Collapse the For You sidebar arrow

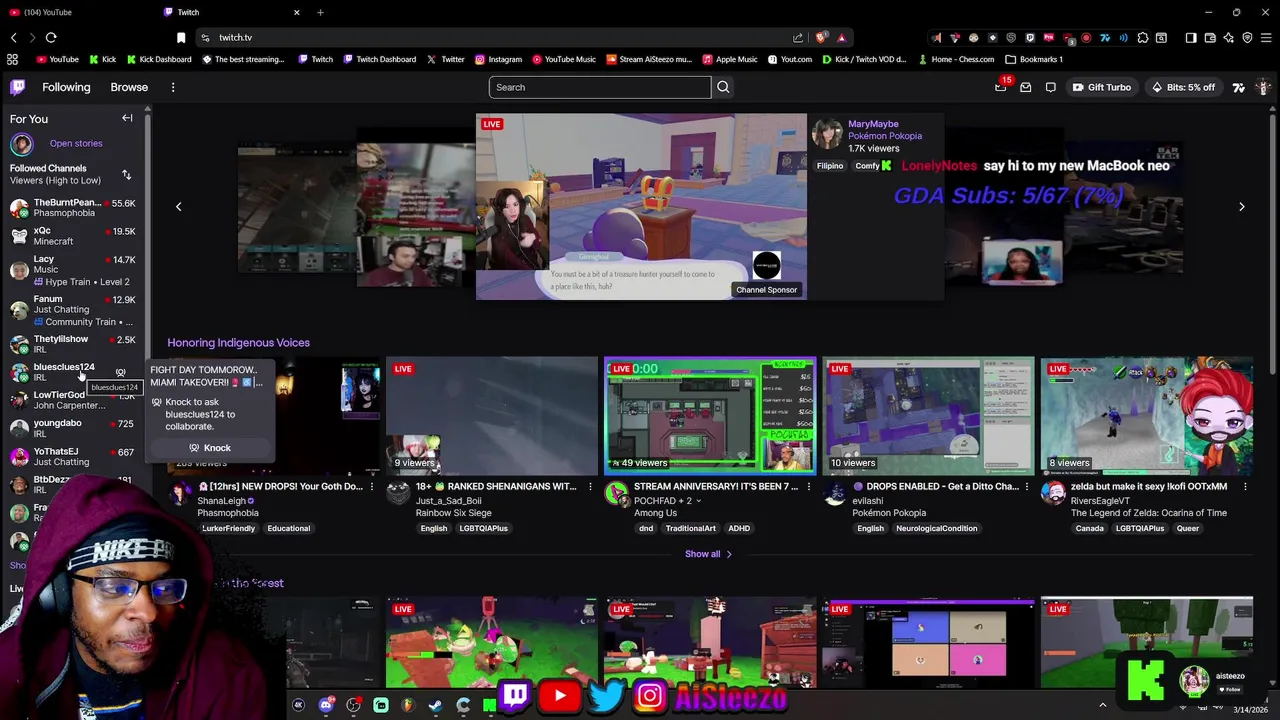(x=127, y=118)
